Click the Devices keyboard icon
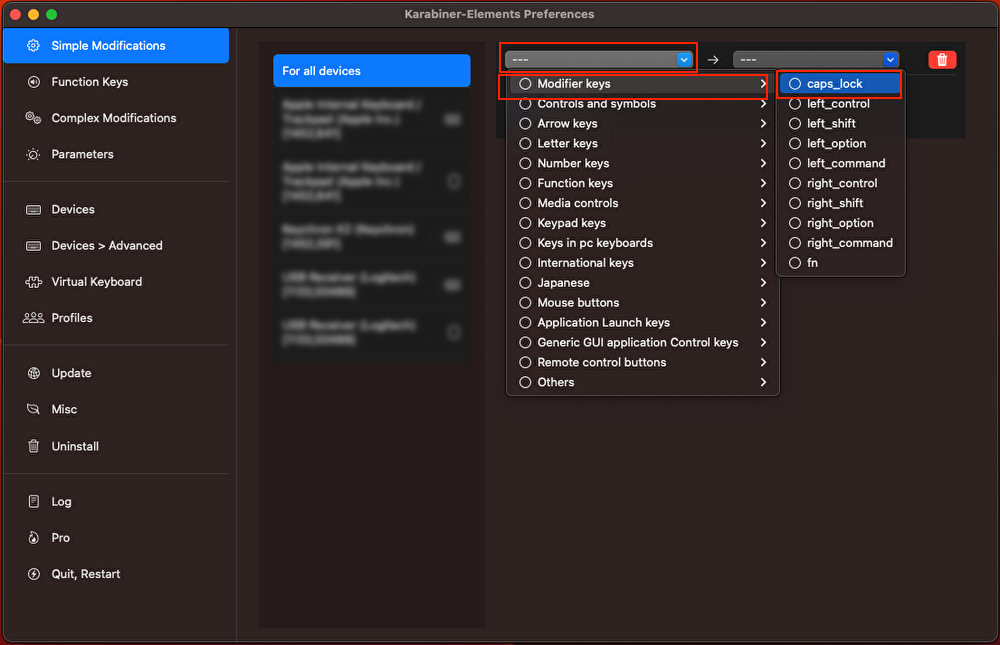1000x645 pixels. pos(33,210)
